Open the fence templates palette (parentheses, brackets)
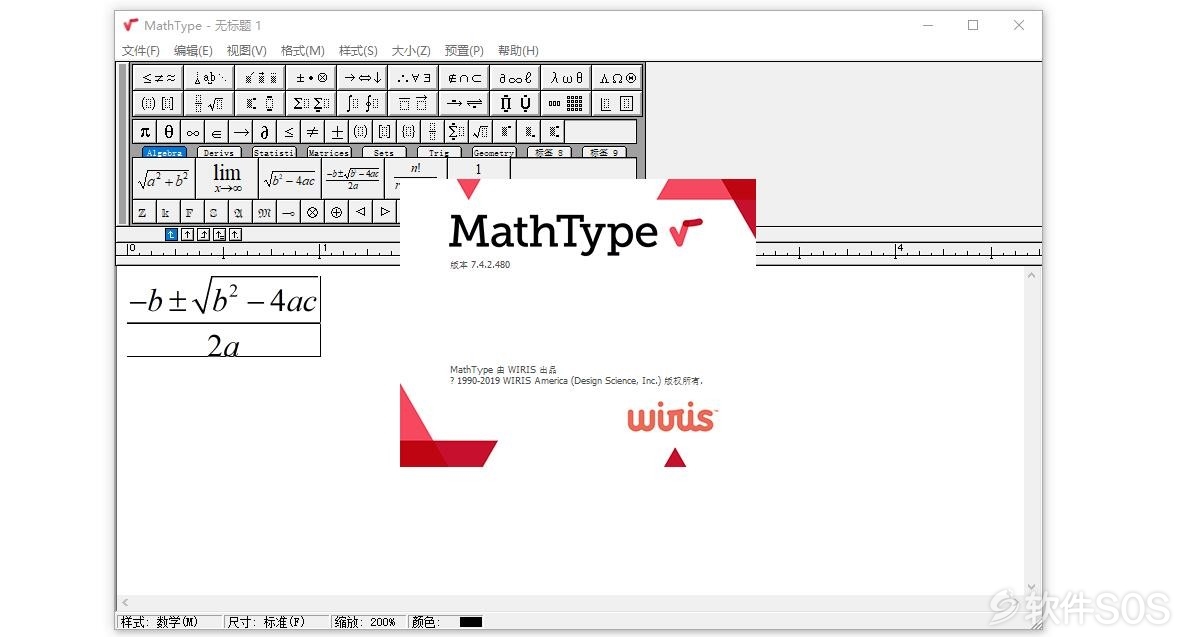The image size is (1187, 637). 158,103
